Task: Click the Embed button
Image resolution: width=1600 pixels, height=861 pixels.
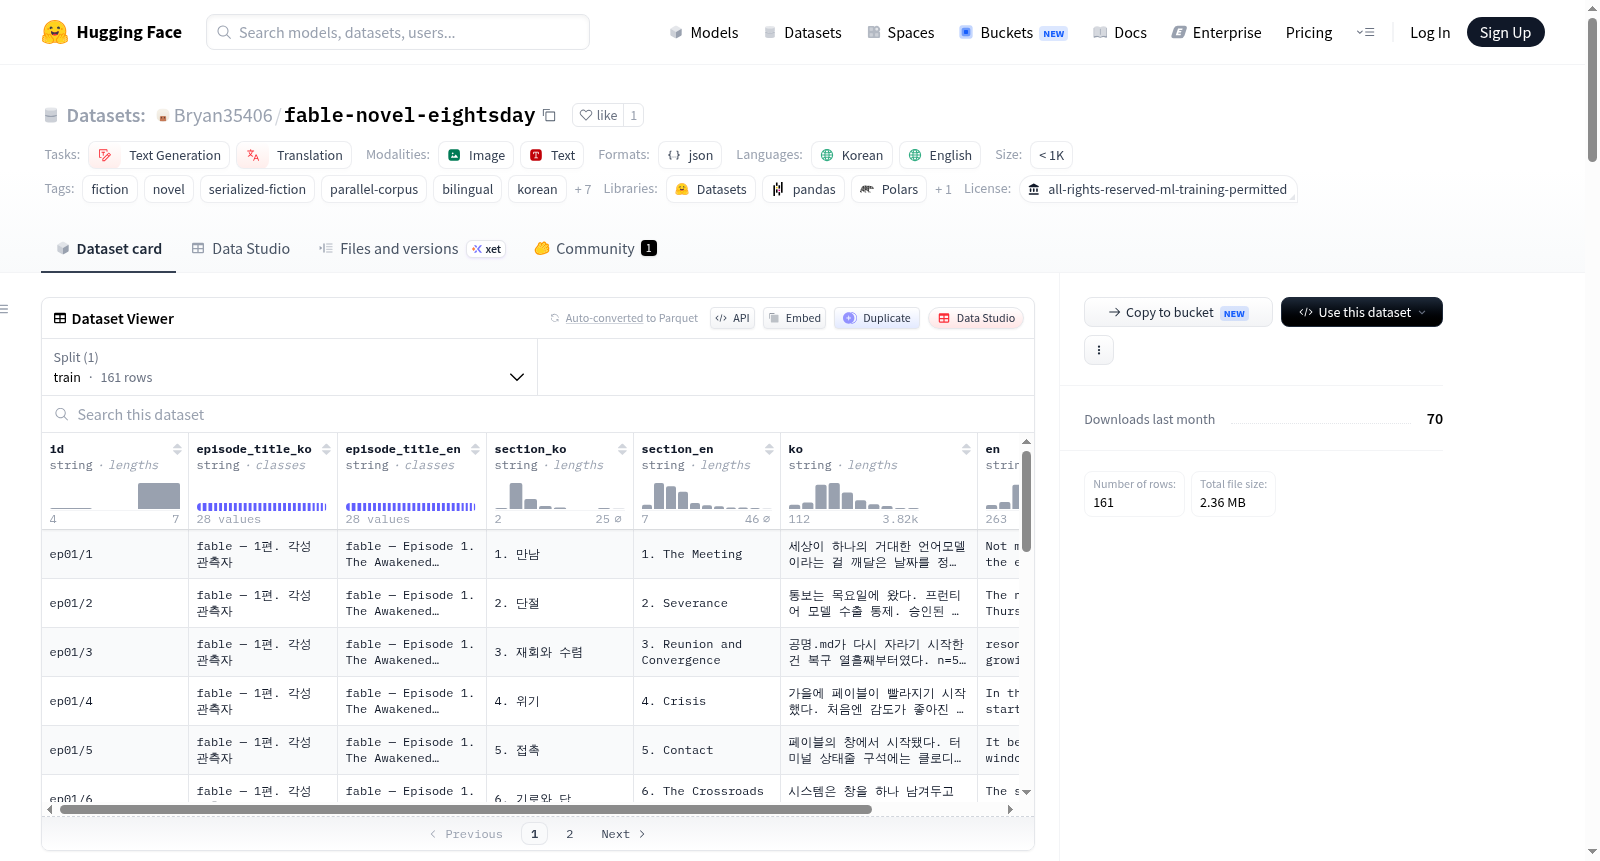Action: click(794, 318)
